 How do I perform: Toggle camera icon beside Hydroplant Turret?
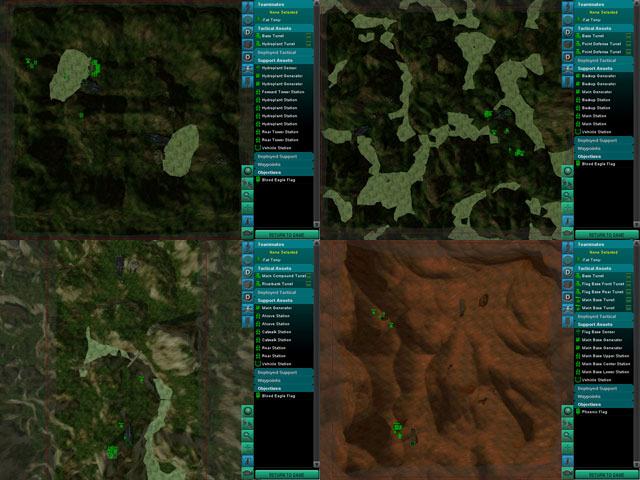coord(309,44)
